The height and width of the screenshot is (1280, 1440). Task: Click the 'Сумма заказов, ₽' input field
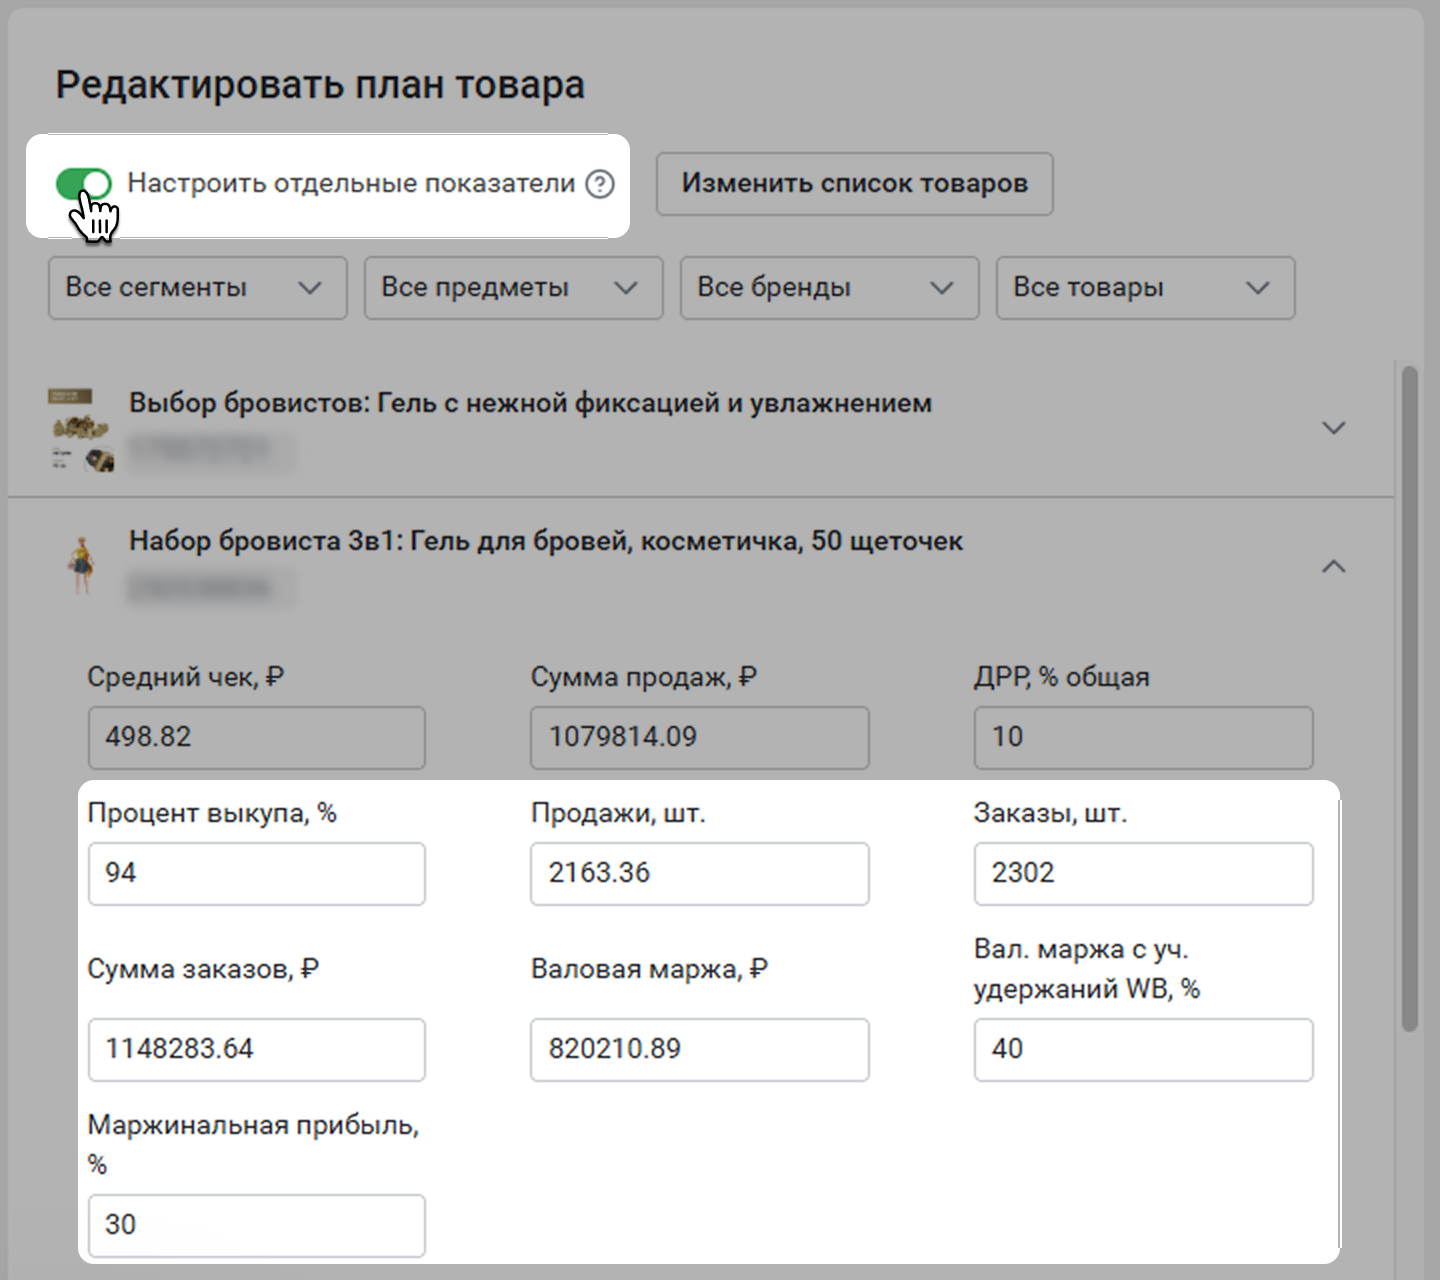[x=257, y=1050]
